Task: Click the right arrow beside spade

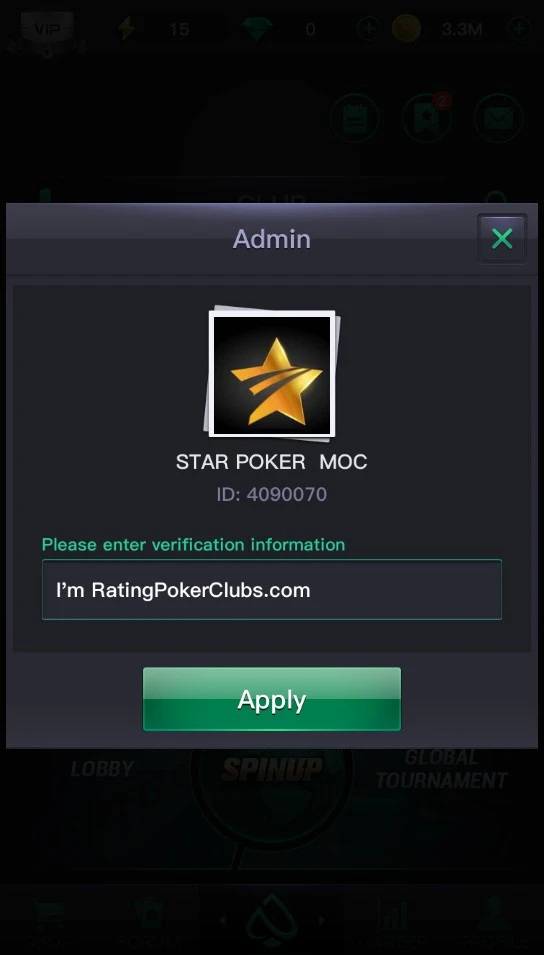Action: pyautogui.click(x=322, y=920)
